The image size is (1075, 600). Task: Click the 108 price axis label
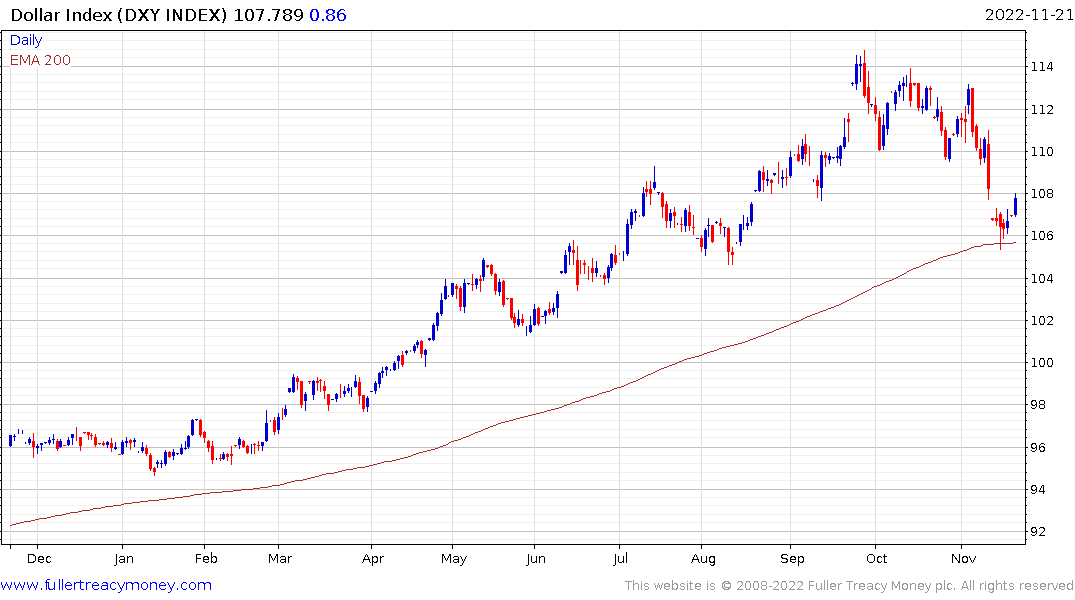click(x=1042, y=194)
